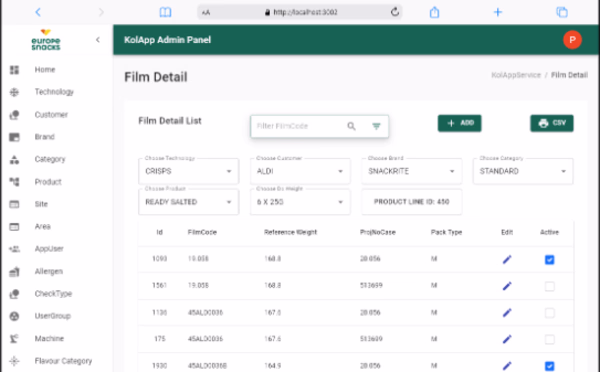Edit film row Id 1136
Image resolution: width=600 pixels, height=372 pixels.
507,313
